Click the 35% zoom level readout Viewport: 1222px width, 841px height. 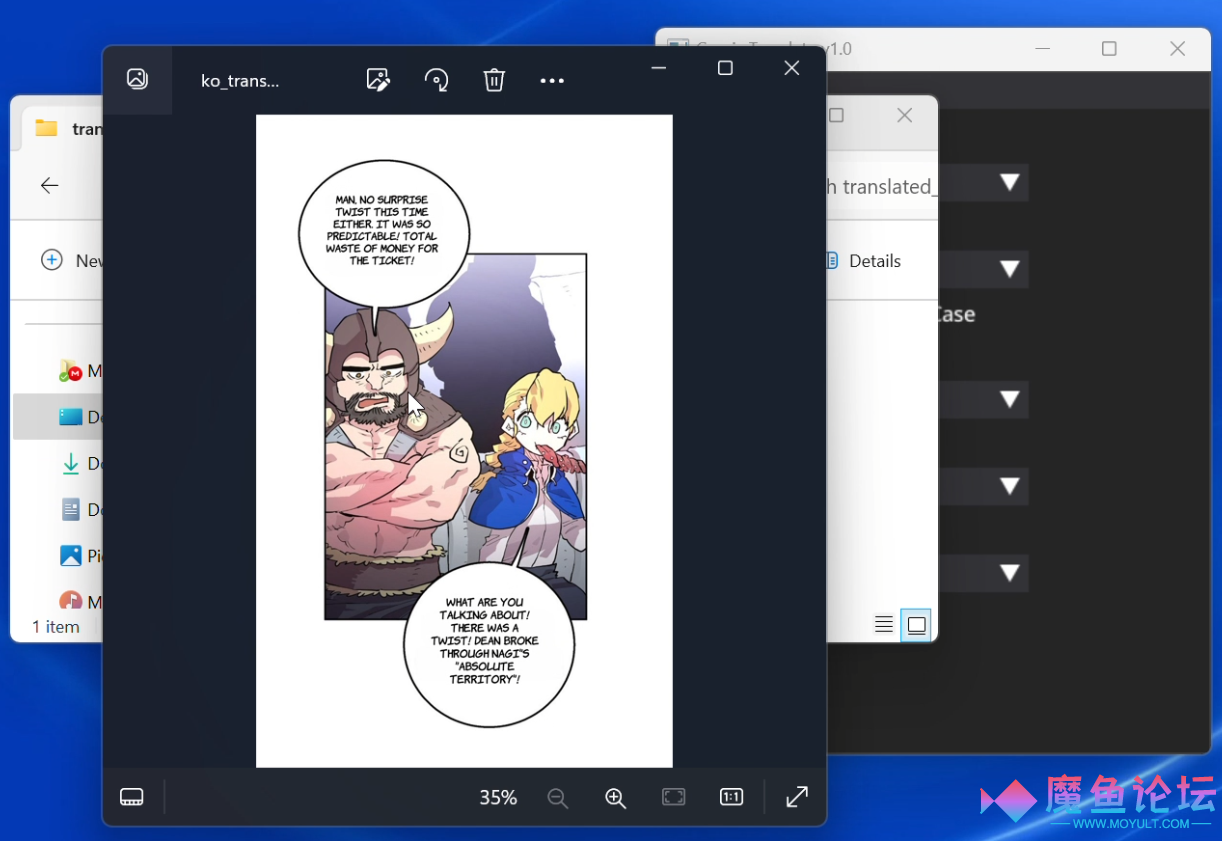pyautogui.click(x=498, y=797)
